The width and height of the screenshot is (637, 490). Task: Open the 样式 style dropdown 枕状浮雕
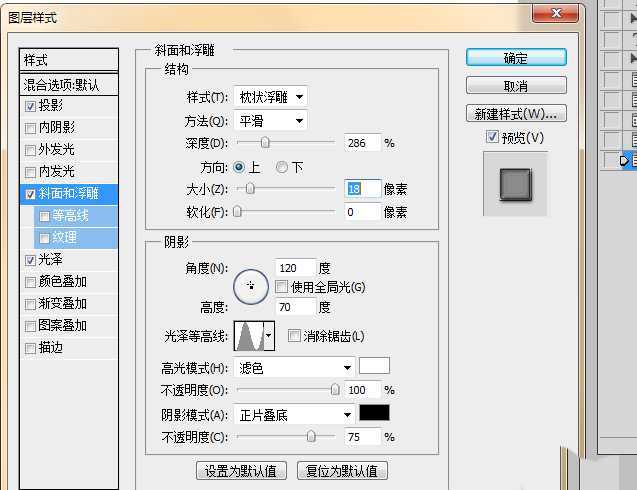pyautogui.click(x=270, y=97)
